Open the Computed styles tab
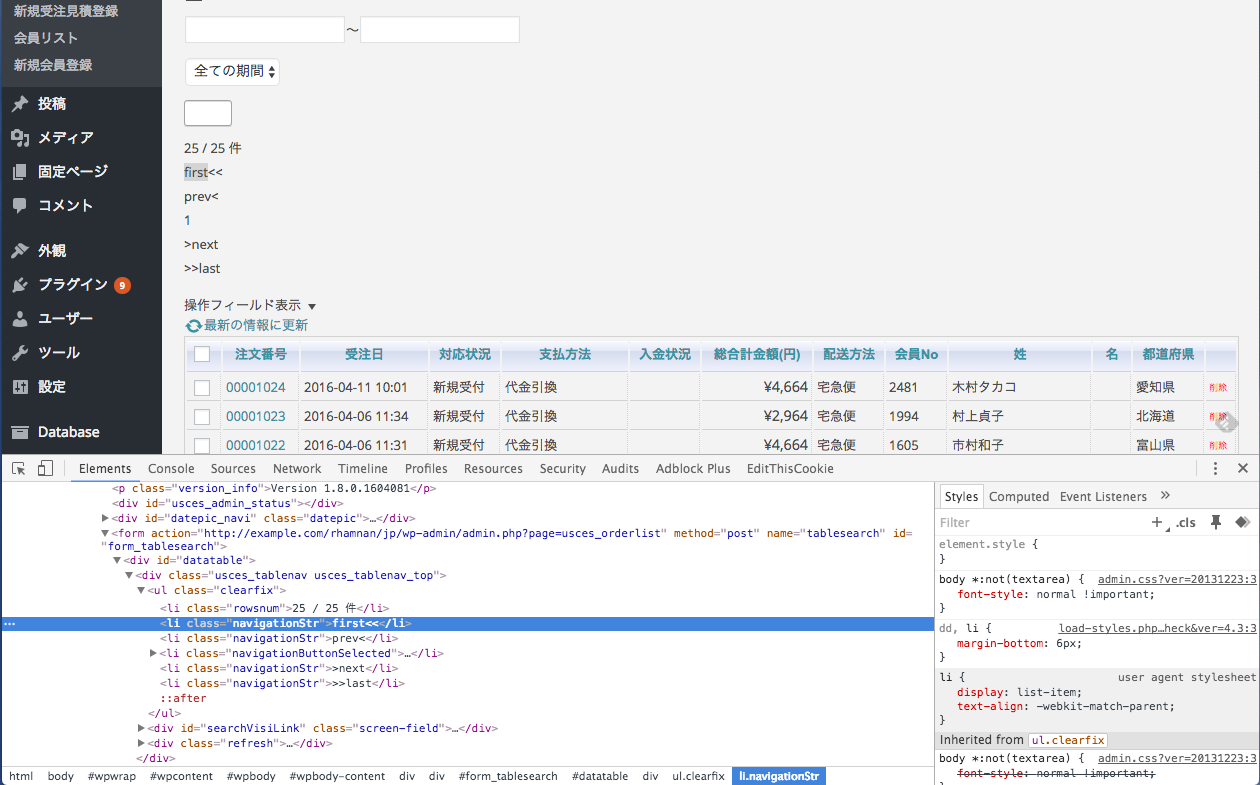Viewport: 1260px width, 785px height. [x=1019, y=496]
